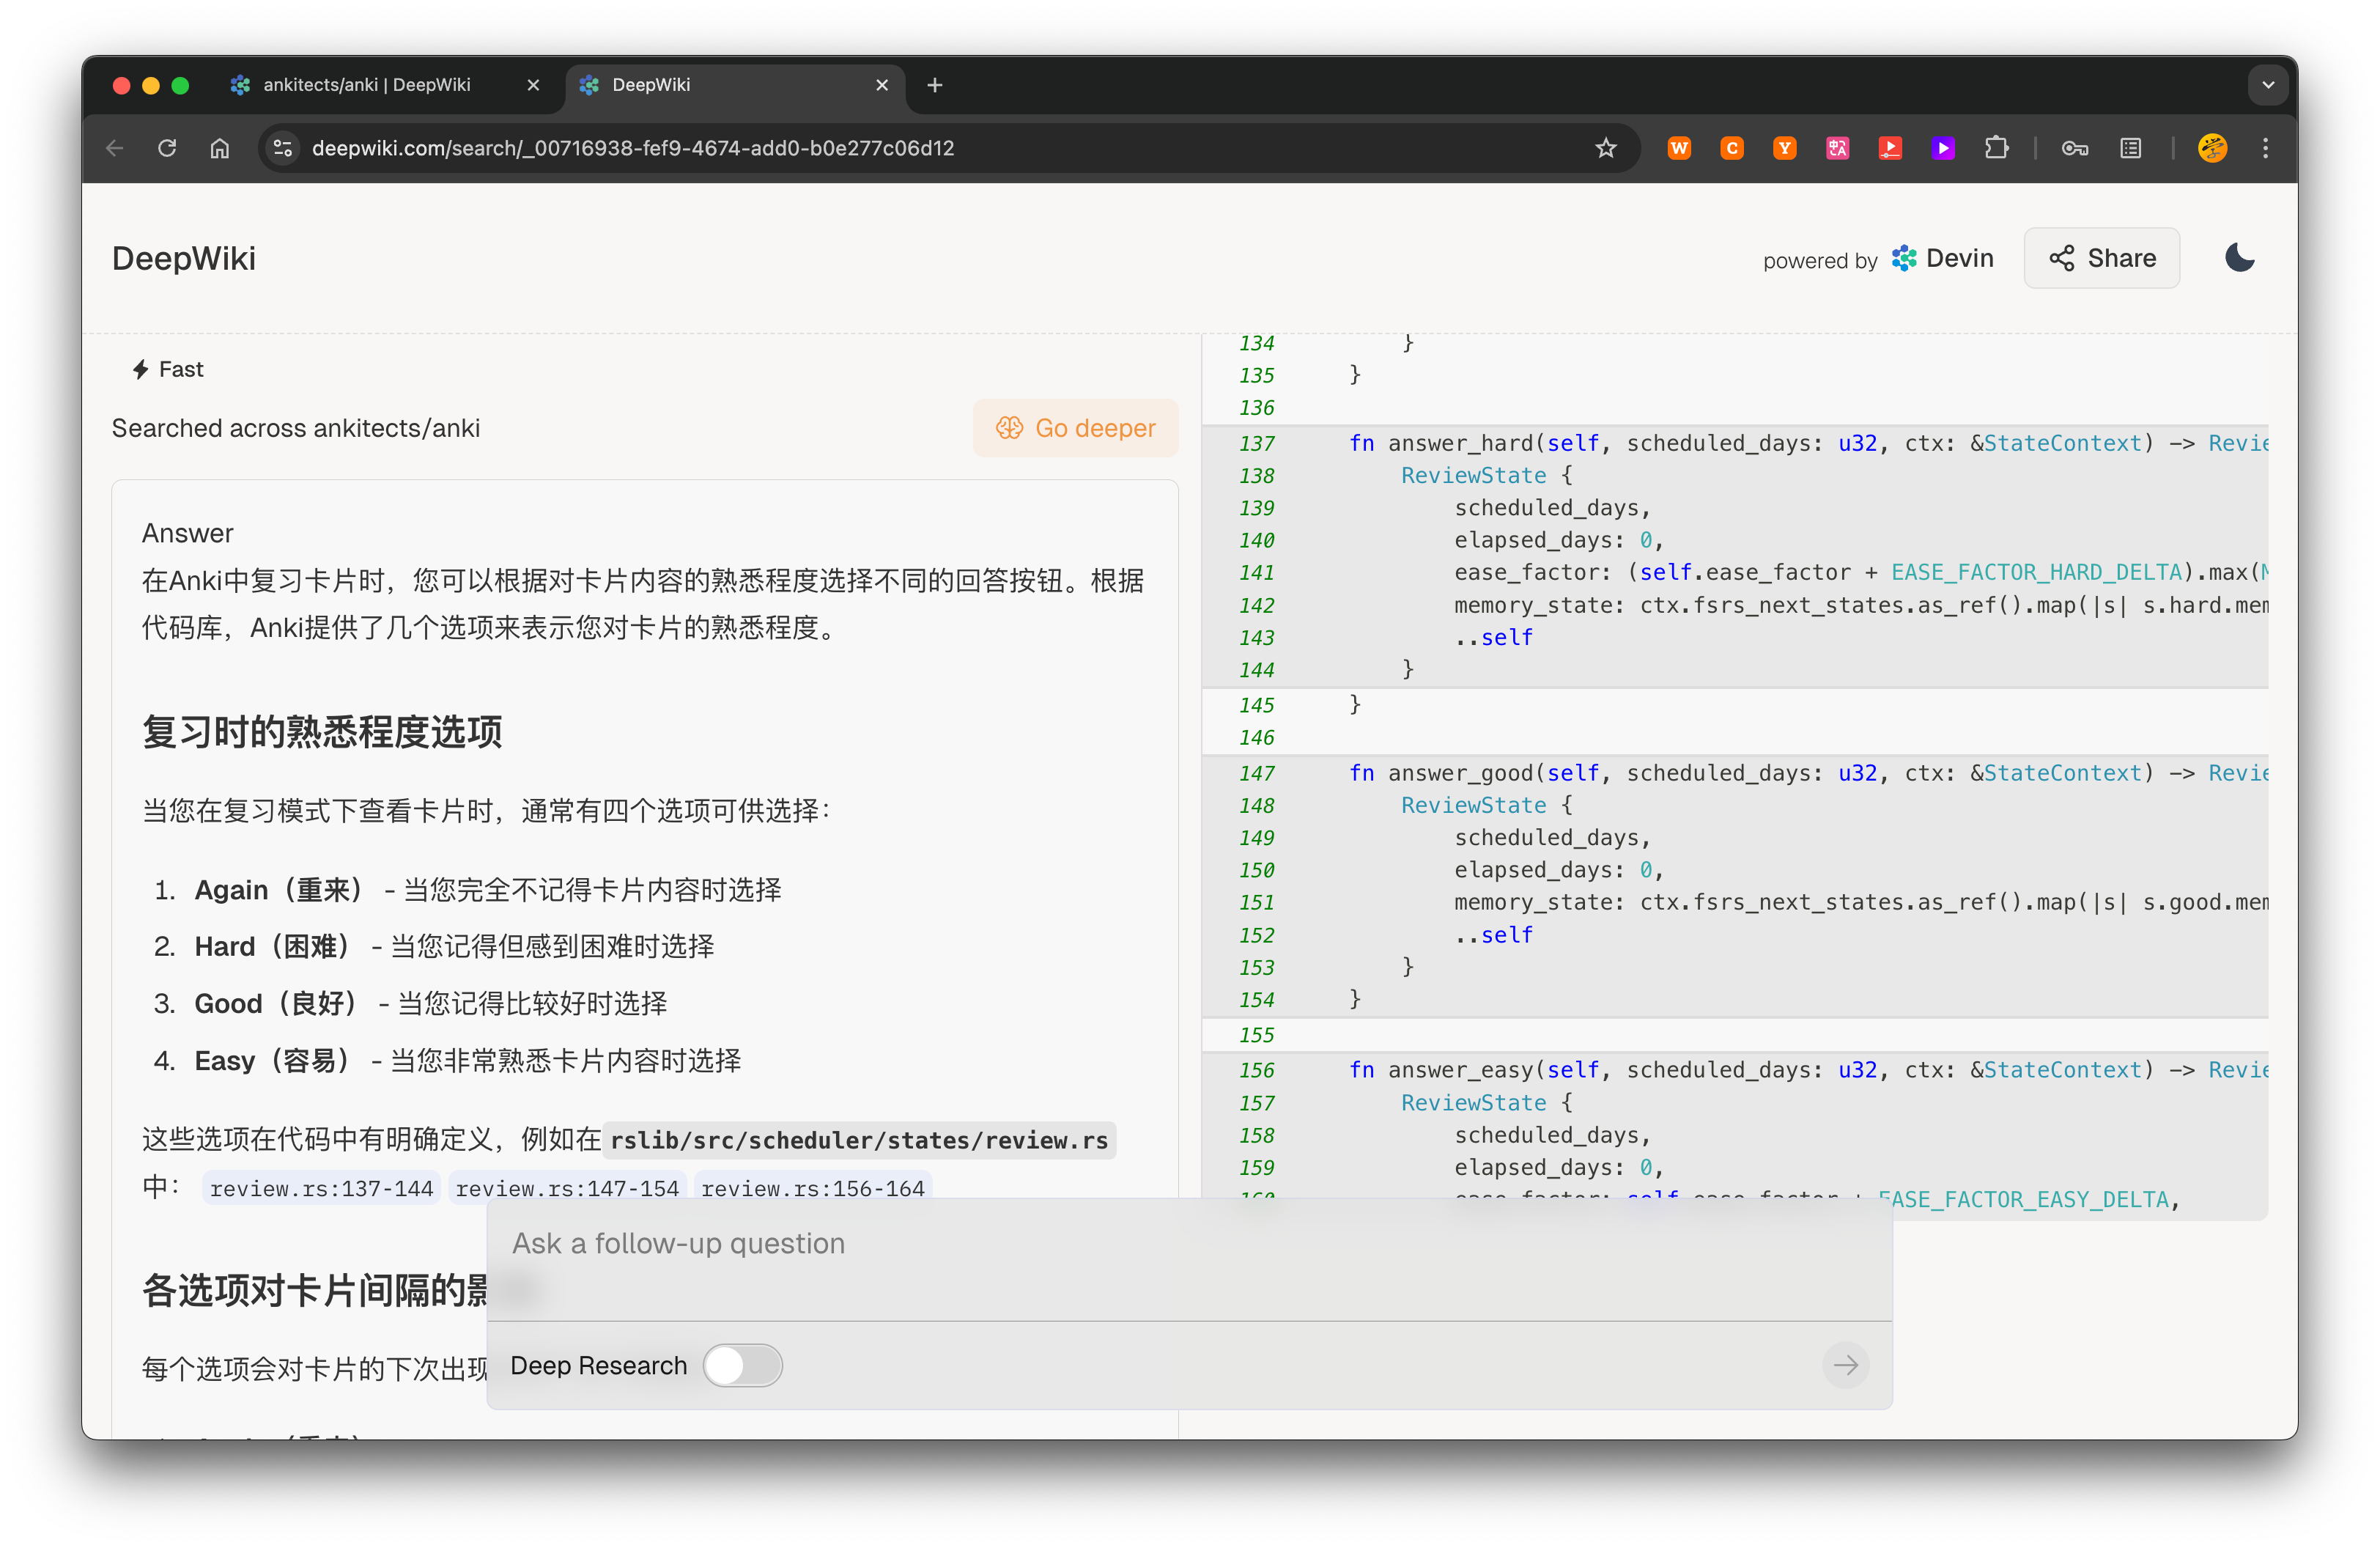Reload the current page
This screenshot has width=2380, height=1548.
click(167, 148)
